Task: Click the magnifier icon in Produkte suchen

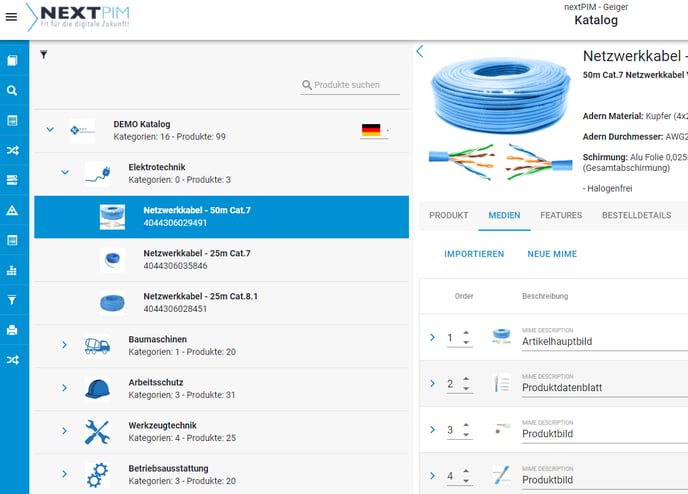Action: tap(307, 85)
